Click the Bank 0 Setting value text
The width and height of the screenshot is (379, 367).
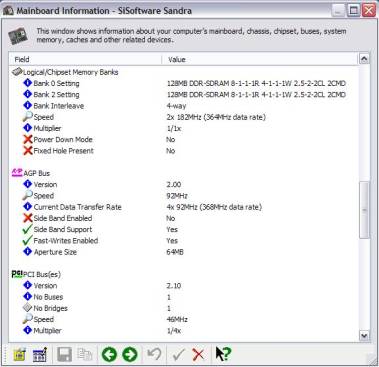(256, 83)
